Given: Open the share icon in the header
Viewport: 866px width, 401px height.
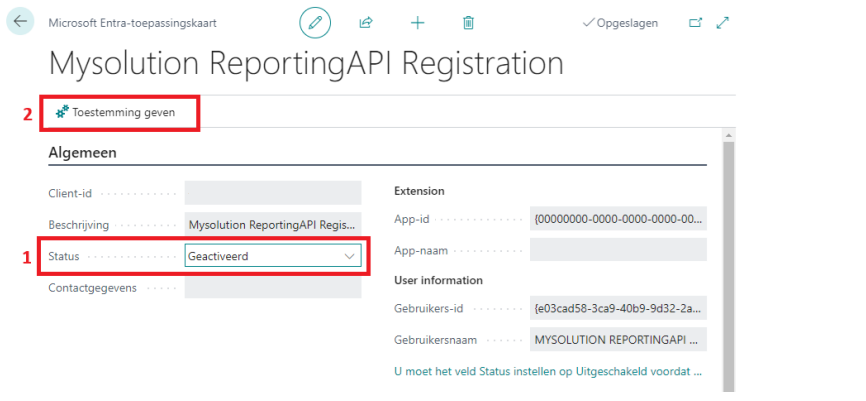Looking at the screenshot, I should click(366, 22).
